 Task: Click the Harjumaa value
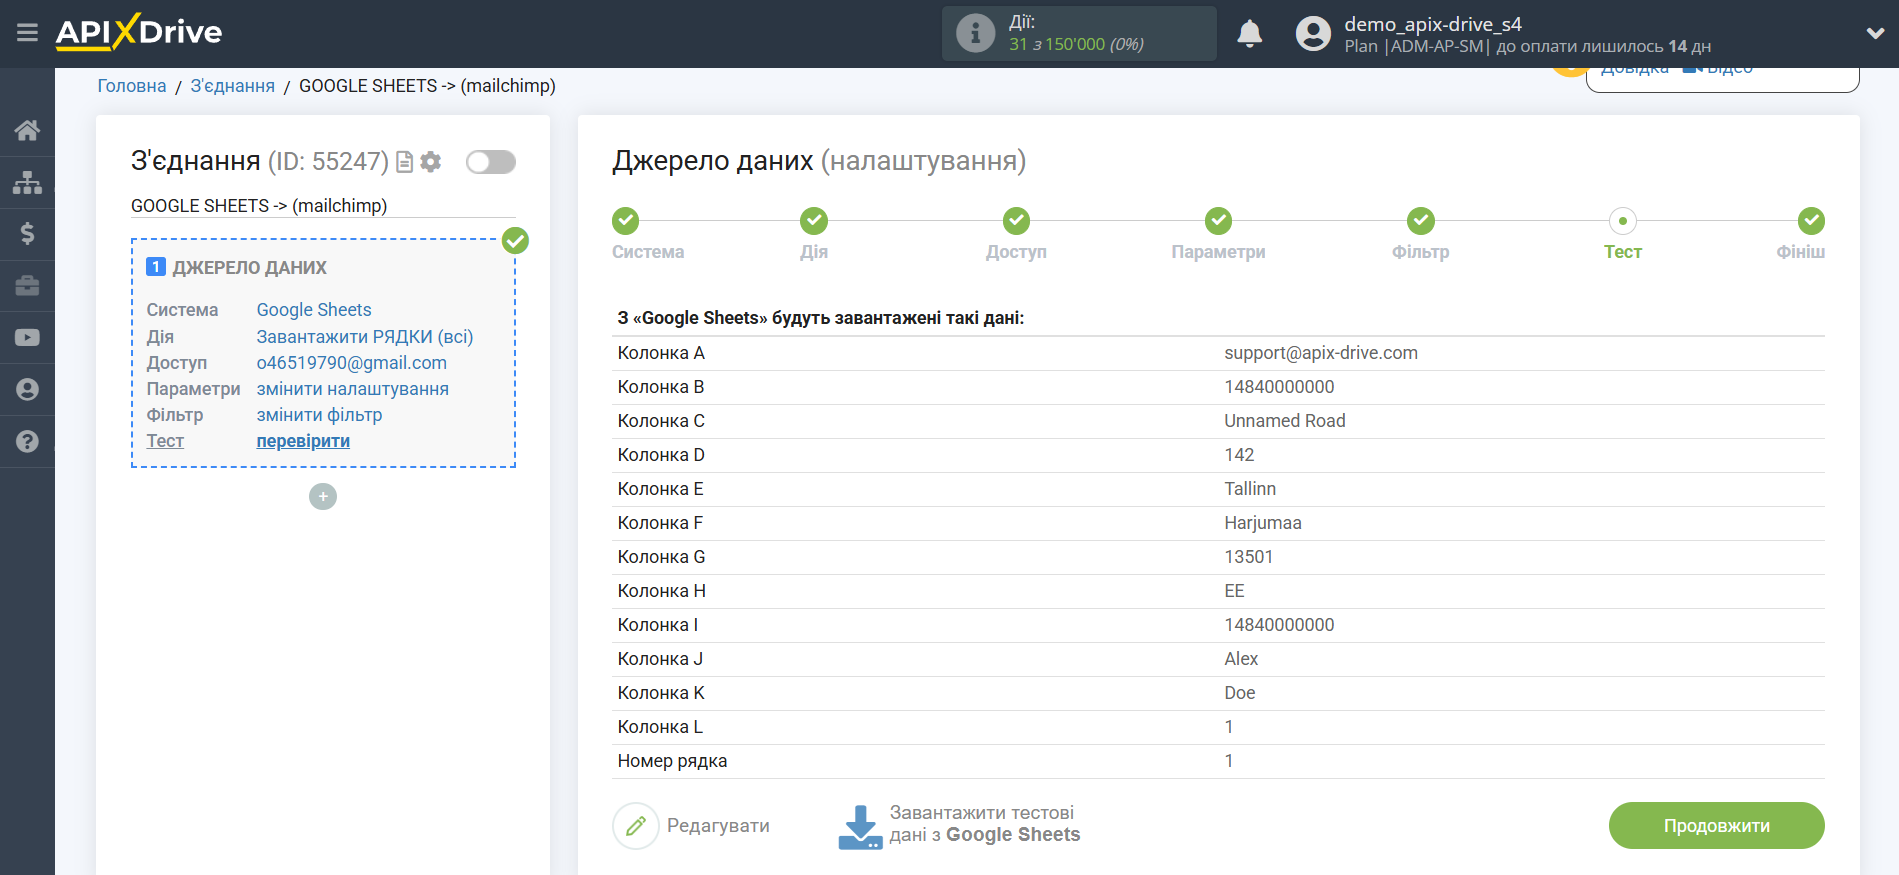click(1263, 523)
